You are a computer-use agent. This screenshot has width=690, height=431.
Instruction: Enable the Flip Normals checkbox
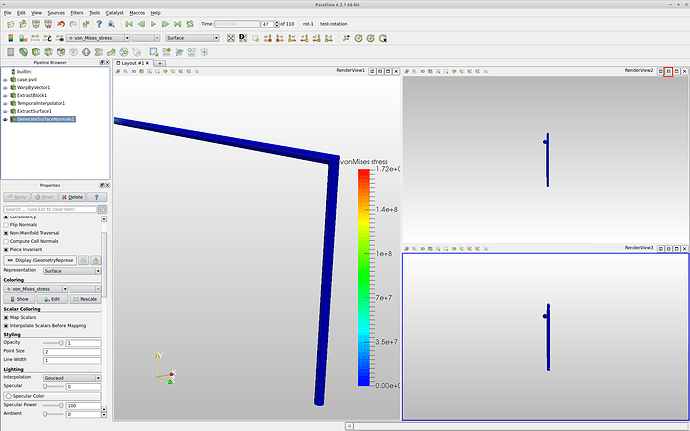point(5,225)
